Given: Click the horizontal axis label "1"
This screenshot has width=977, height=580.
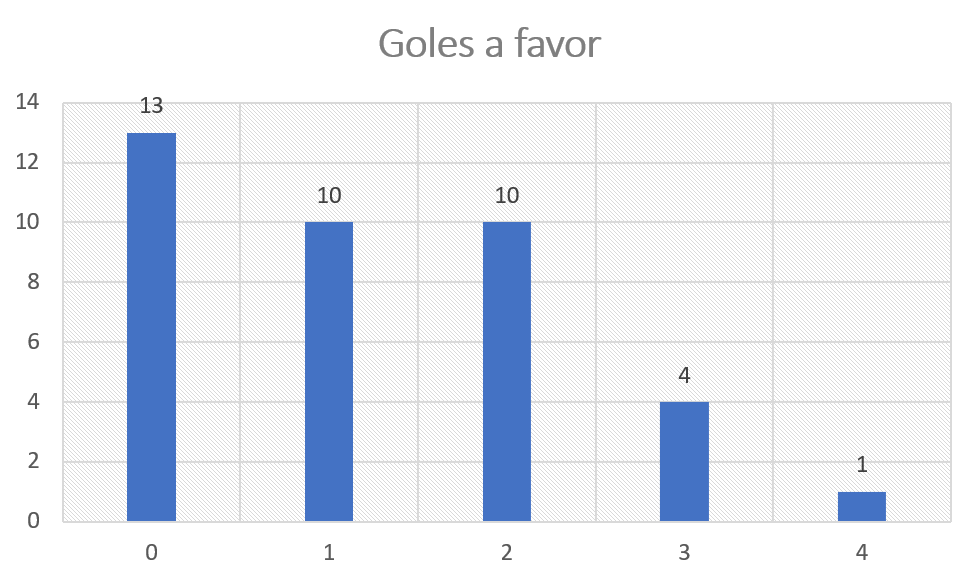Looking at the screenshot, I should 329,553.
